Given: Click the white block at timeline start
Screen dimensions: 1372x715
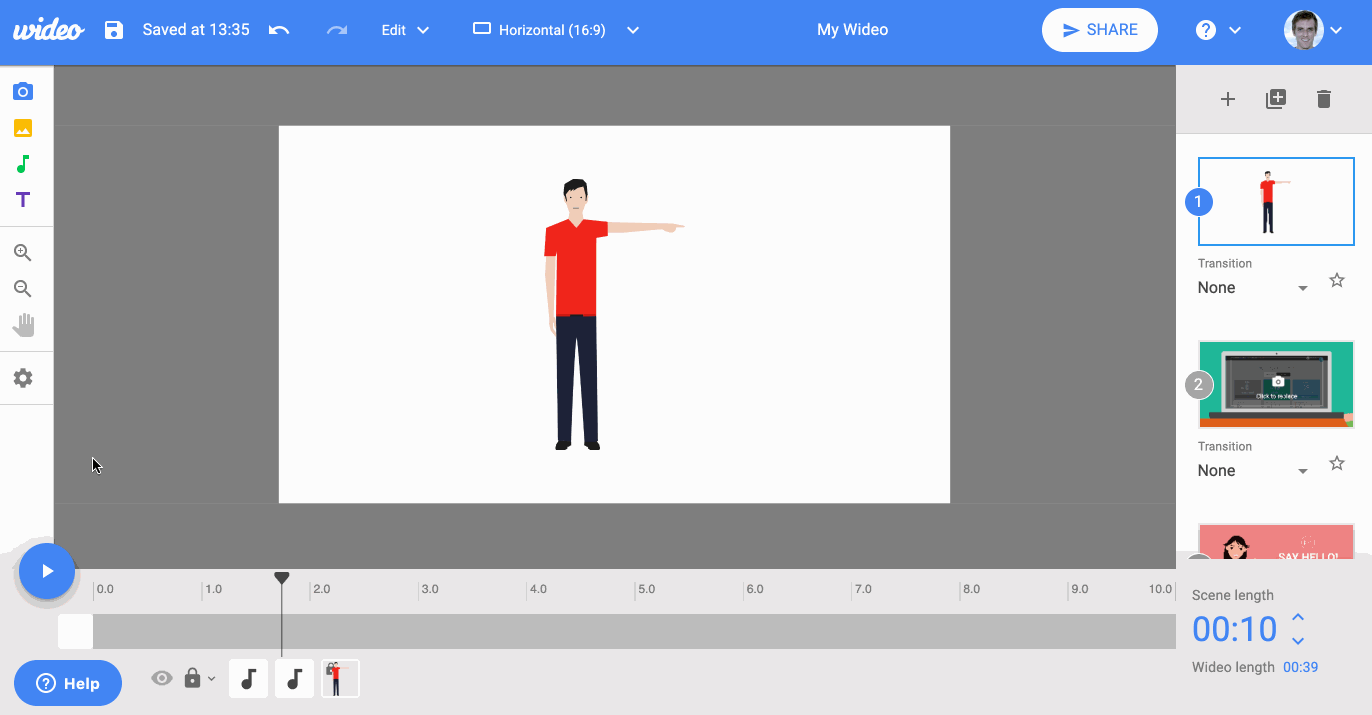Looking at the screenshot, I should (x=75, y=632).
